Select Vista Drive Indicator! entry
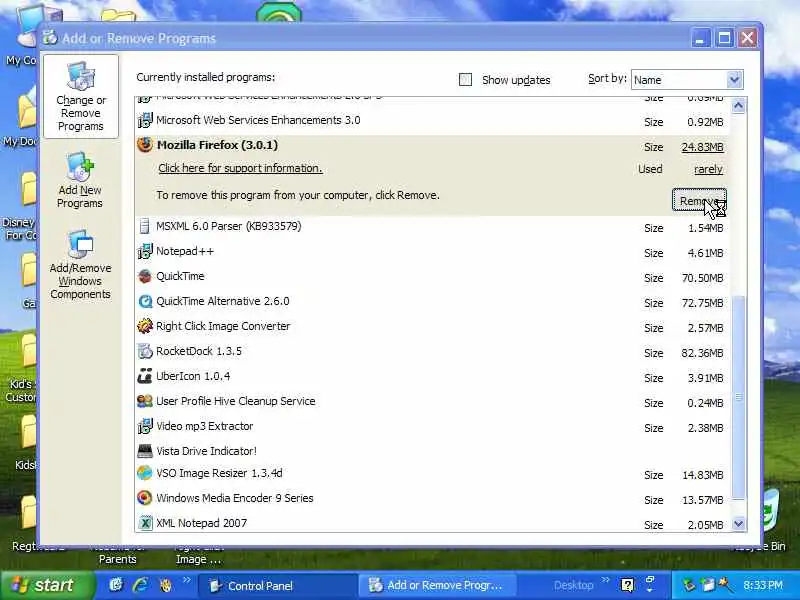800x600 pixels. pyautogui.click(x=432, y=451)
